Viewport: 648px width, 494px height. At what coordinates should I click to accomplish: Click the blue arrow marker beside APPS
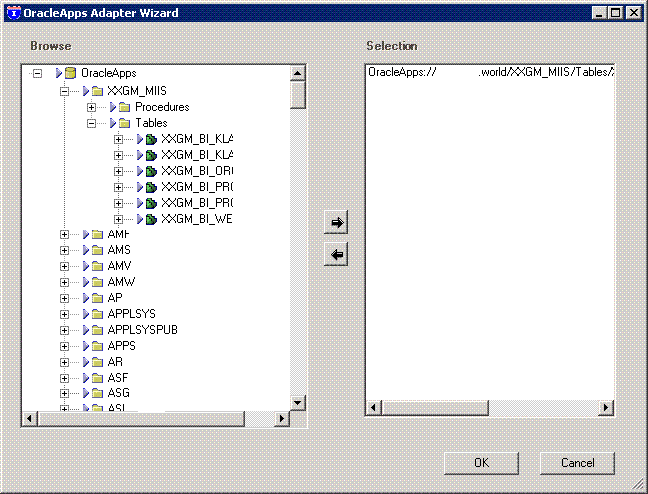click(86, 346)
